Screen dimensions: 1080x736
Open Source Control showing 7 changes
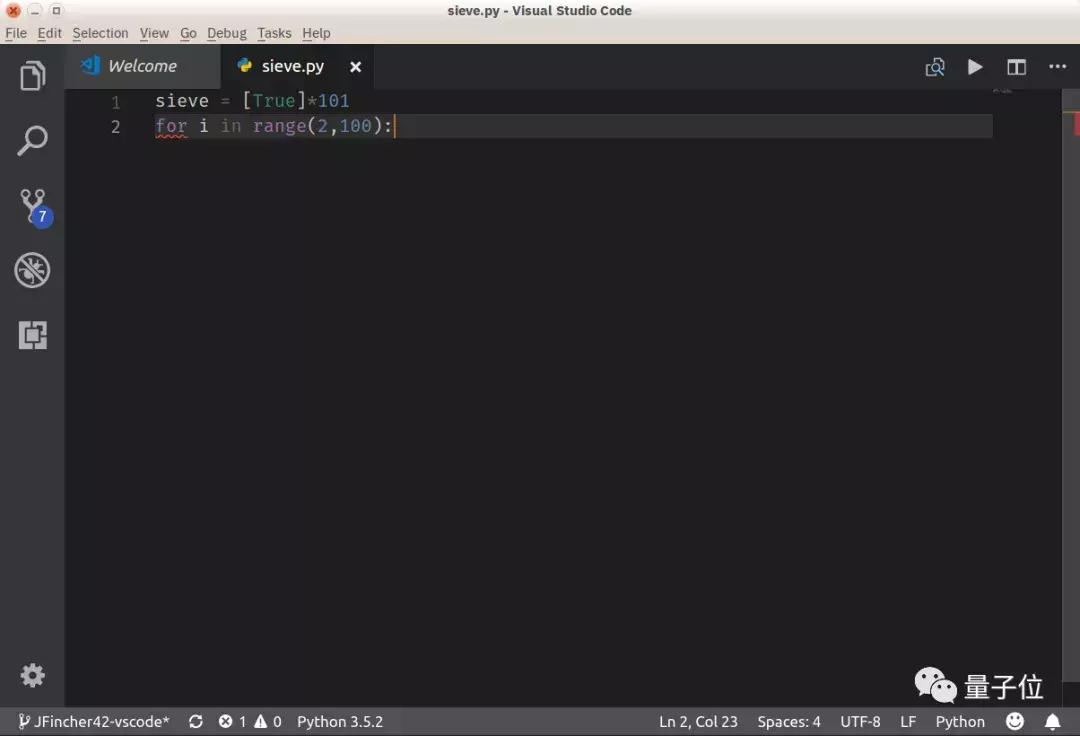pos(33,205)
